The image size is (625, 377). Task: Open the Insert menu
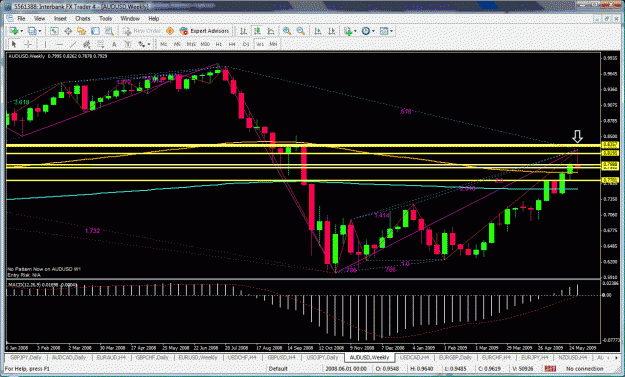point(60,18)
